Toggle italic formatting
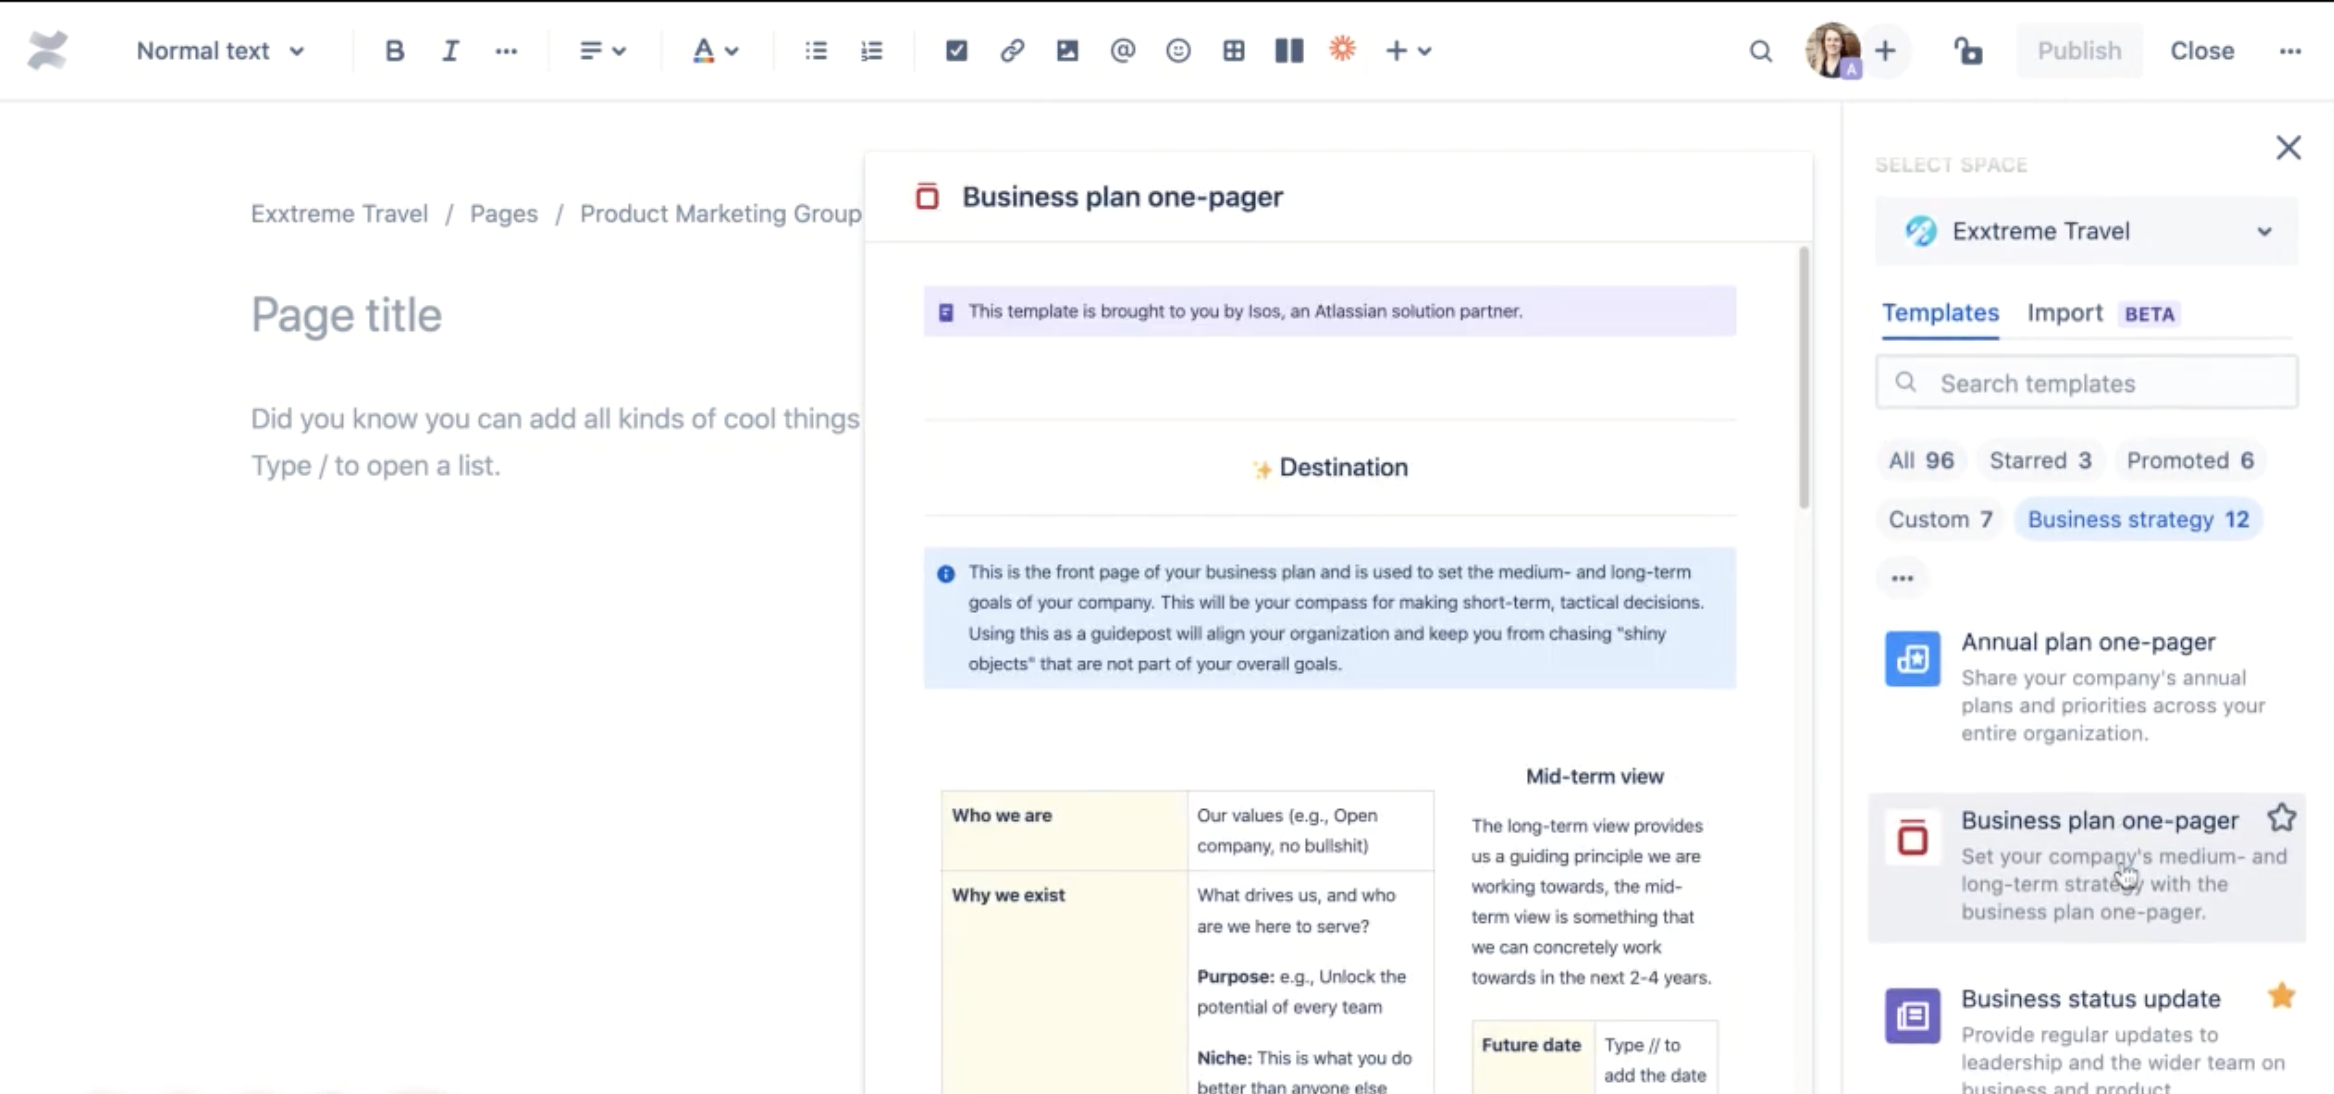The height and width of the screenshot is (1094, 2334). pos(450,51)
